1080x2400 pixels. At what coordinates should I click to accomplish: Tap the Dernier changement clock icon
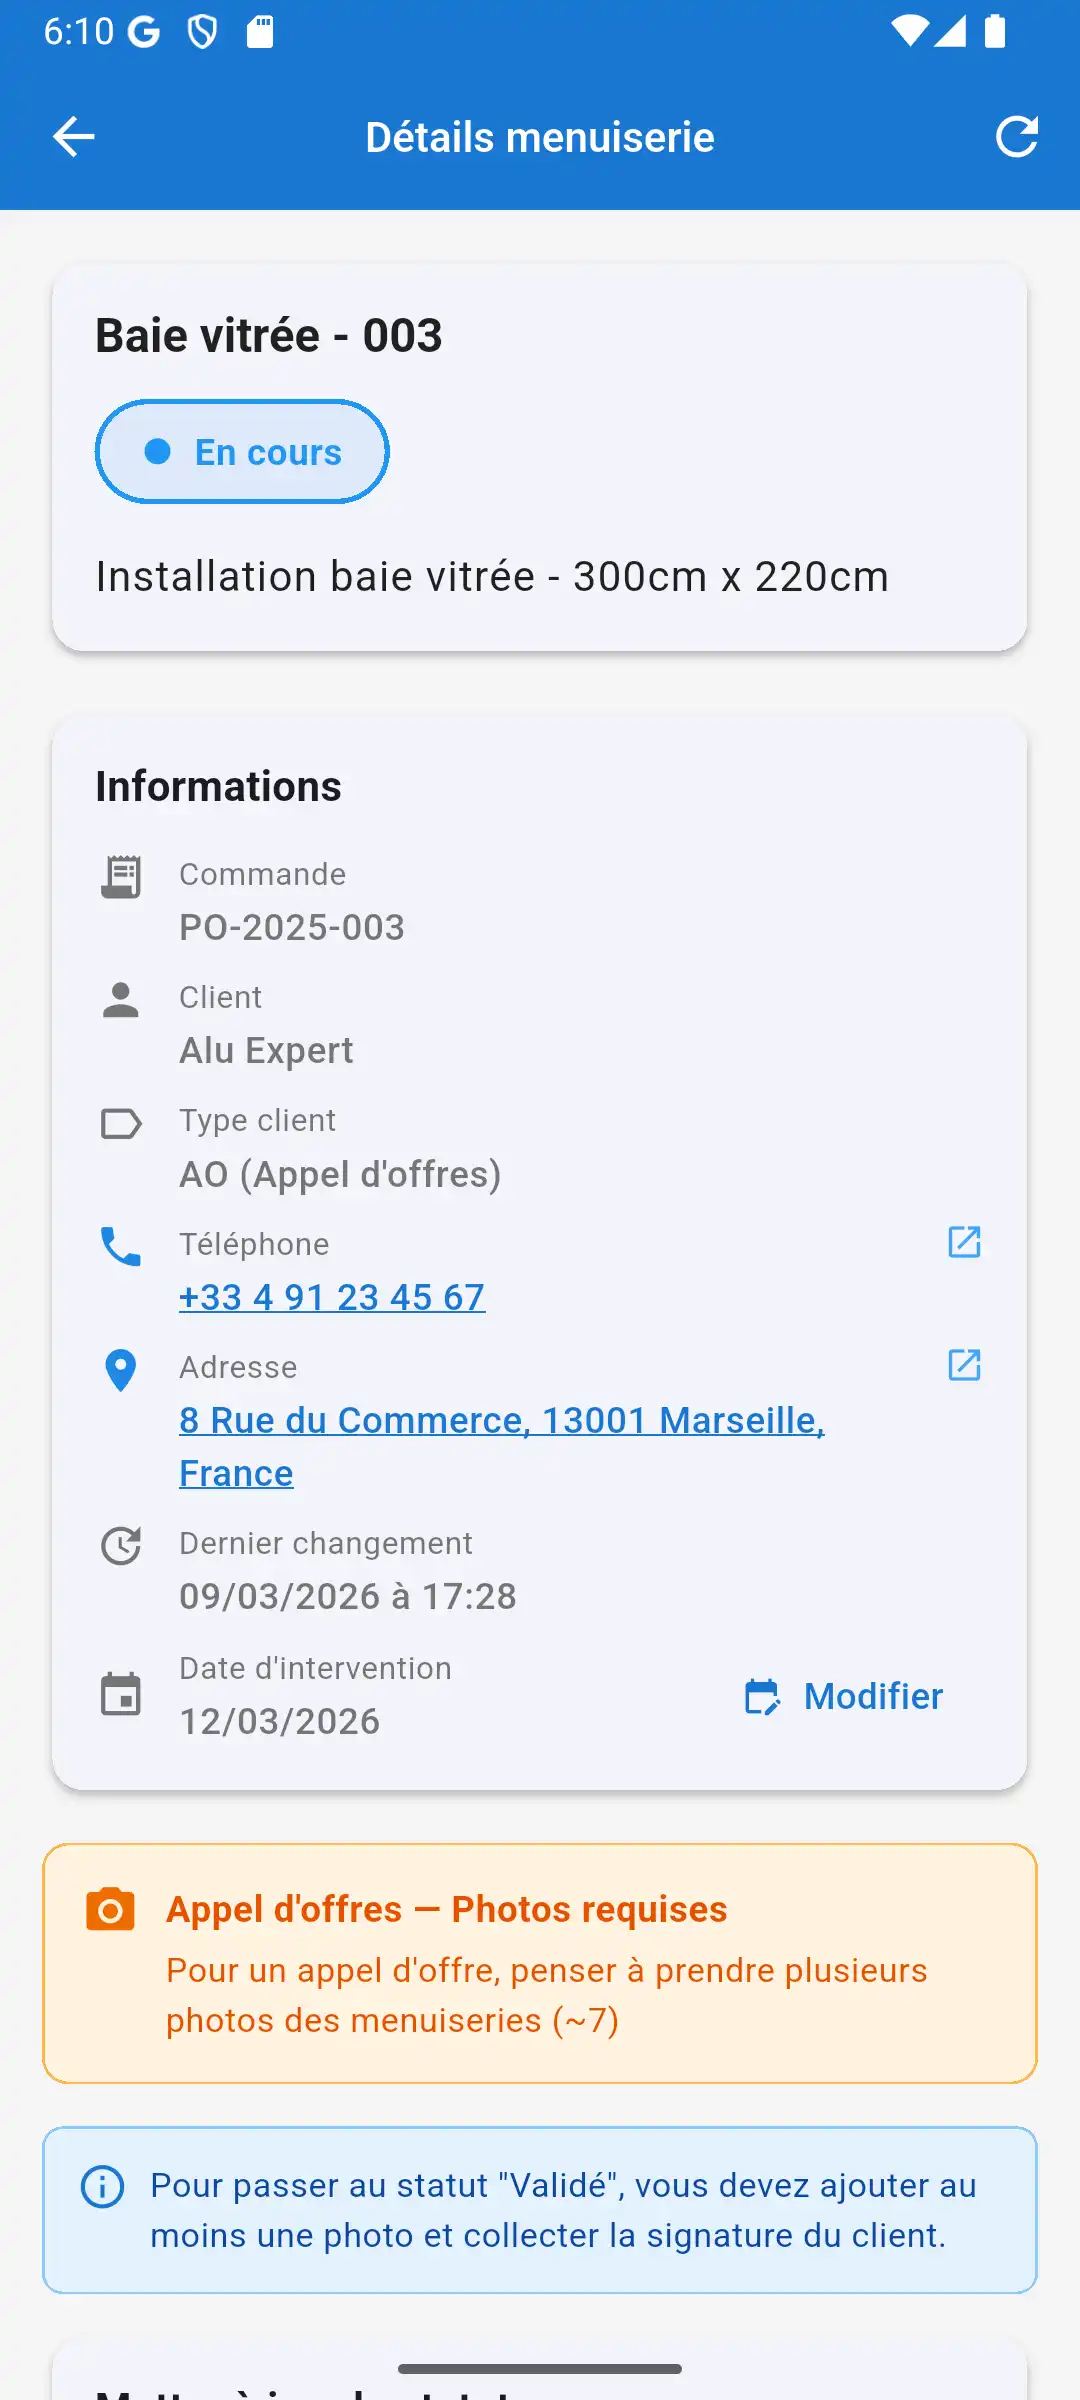pos(121,1546)
